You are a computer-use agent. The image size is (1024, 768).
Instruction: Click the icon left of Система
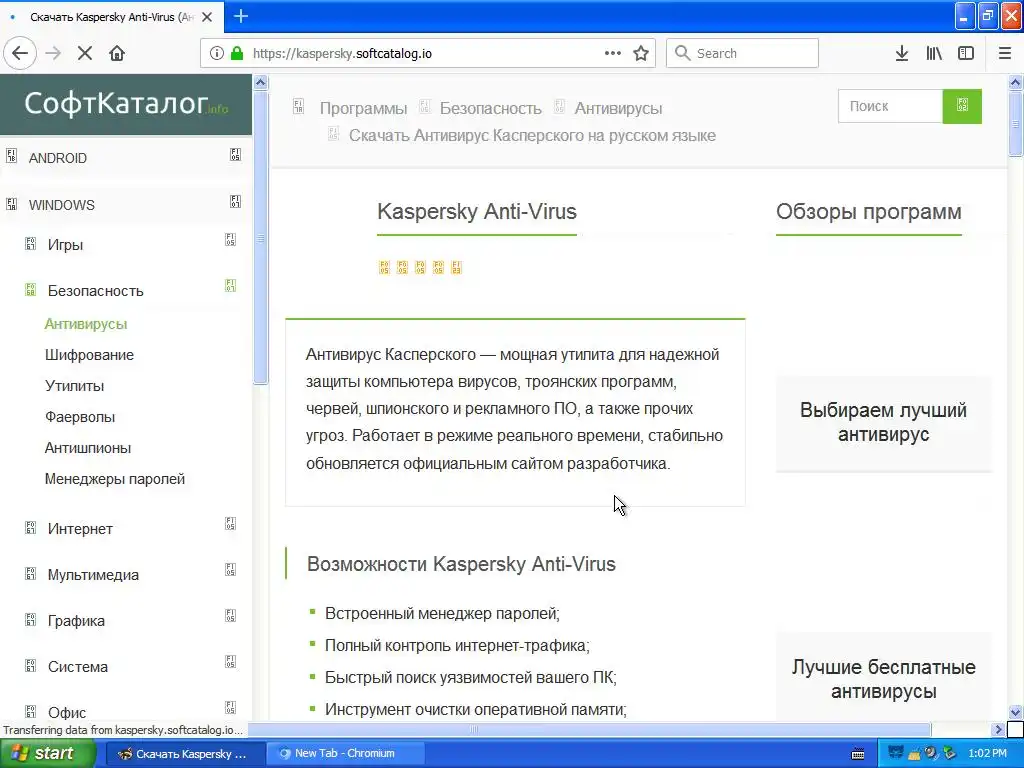pyautogui.click(x=30, y=665)
